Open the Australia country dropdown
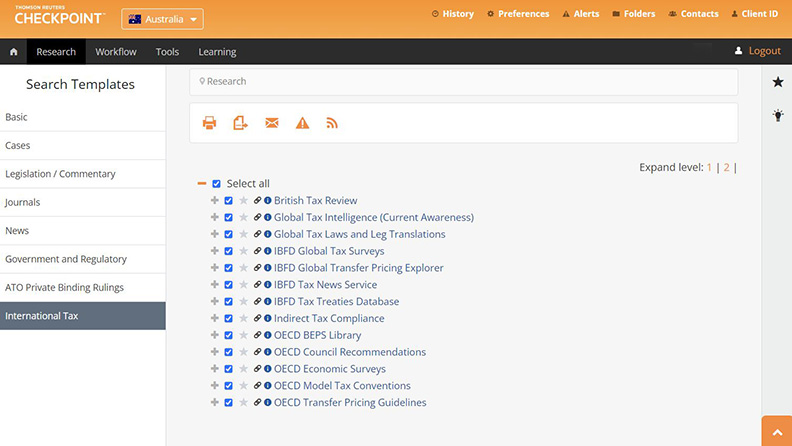 (162, 19)
